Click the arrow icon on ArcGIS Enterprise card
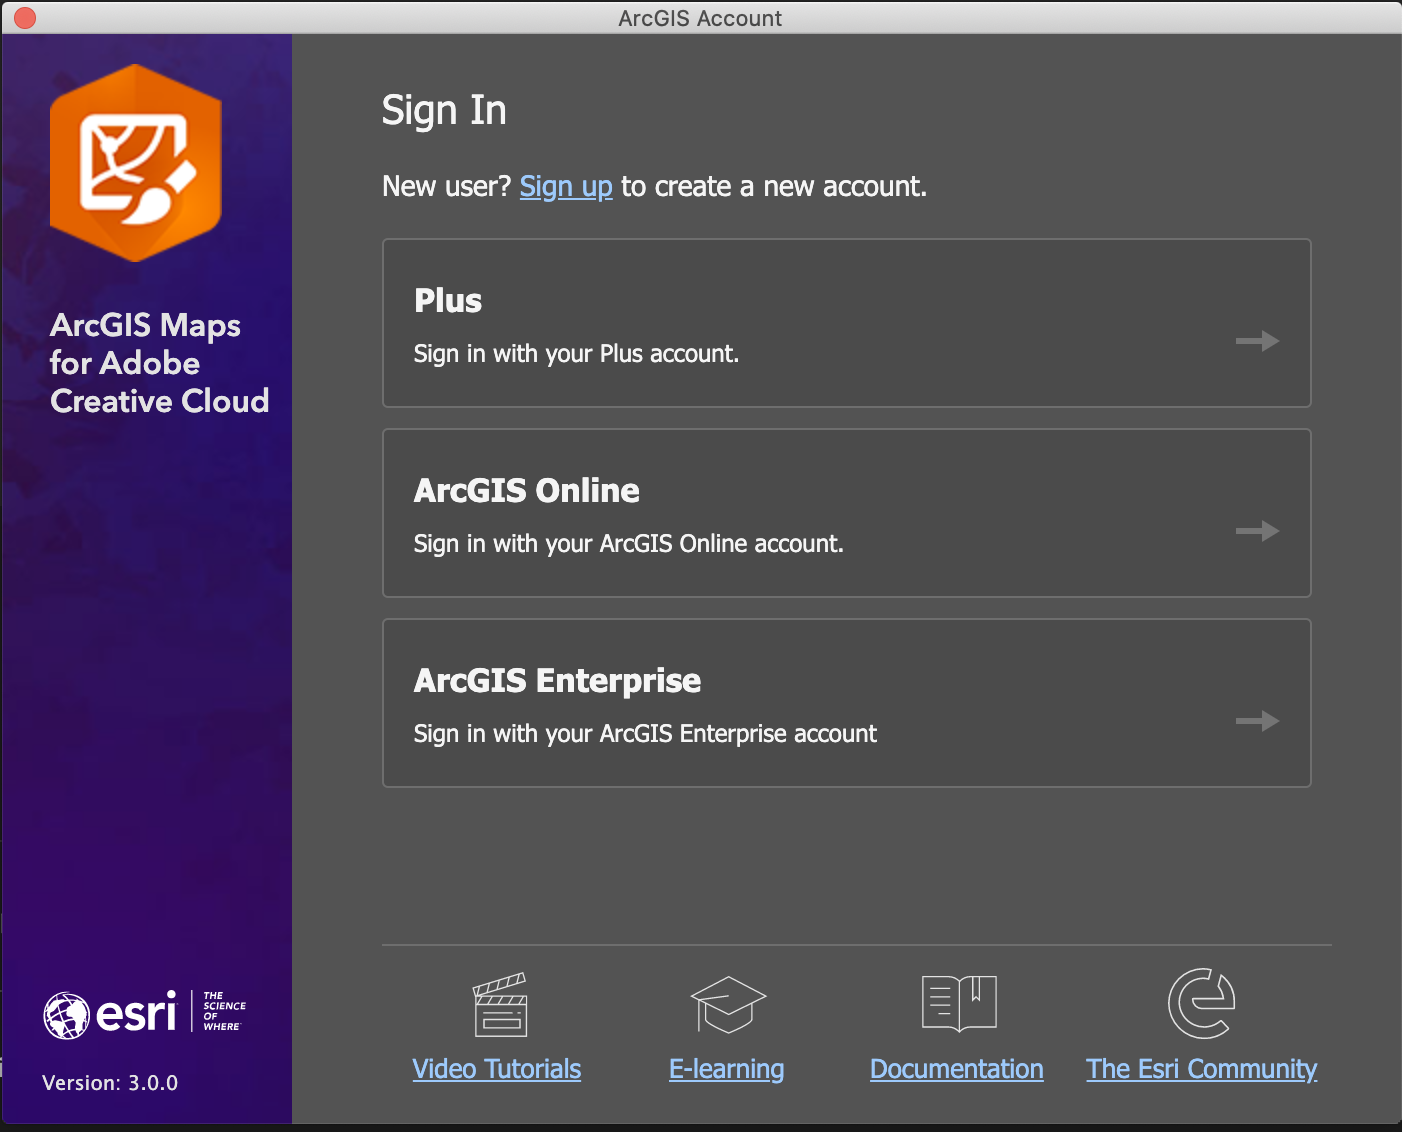1402x1132 pixels. tap(1257, 721)
